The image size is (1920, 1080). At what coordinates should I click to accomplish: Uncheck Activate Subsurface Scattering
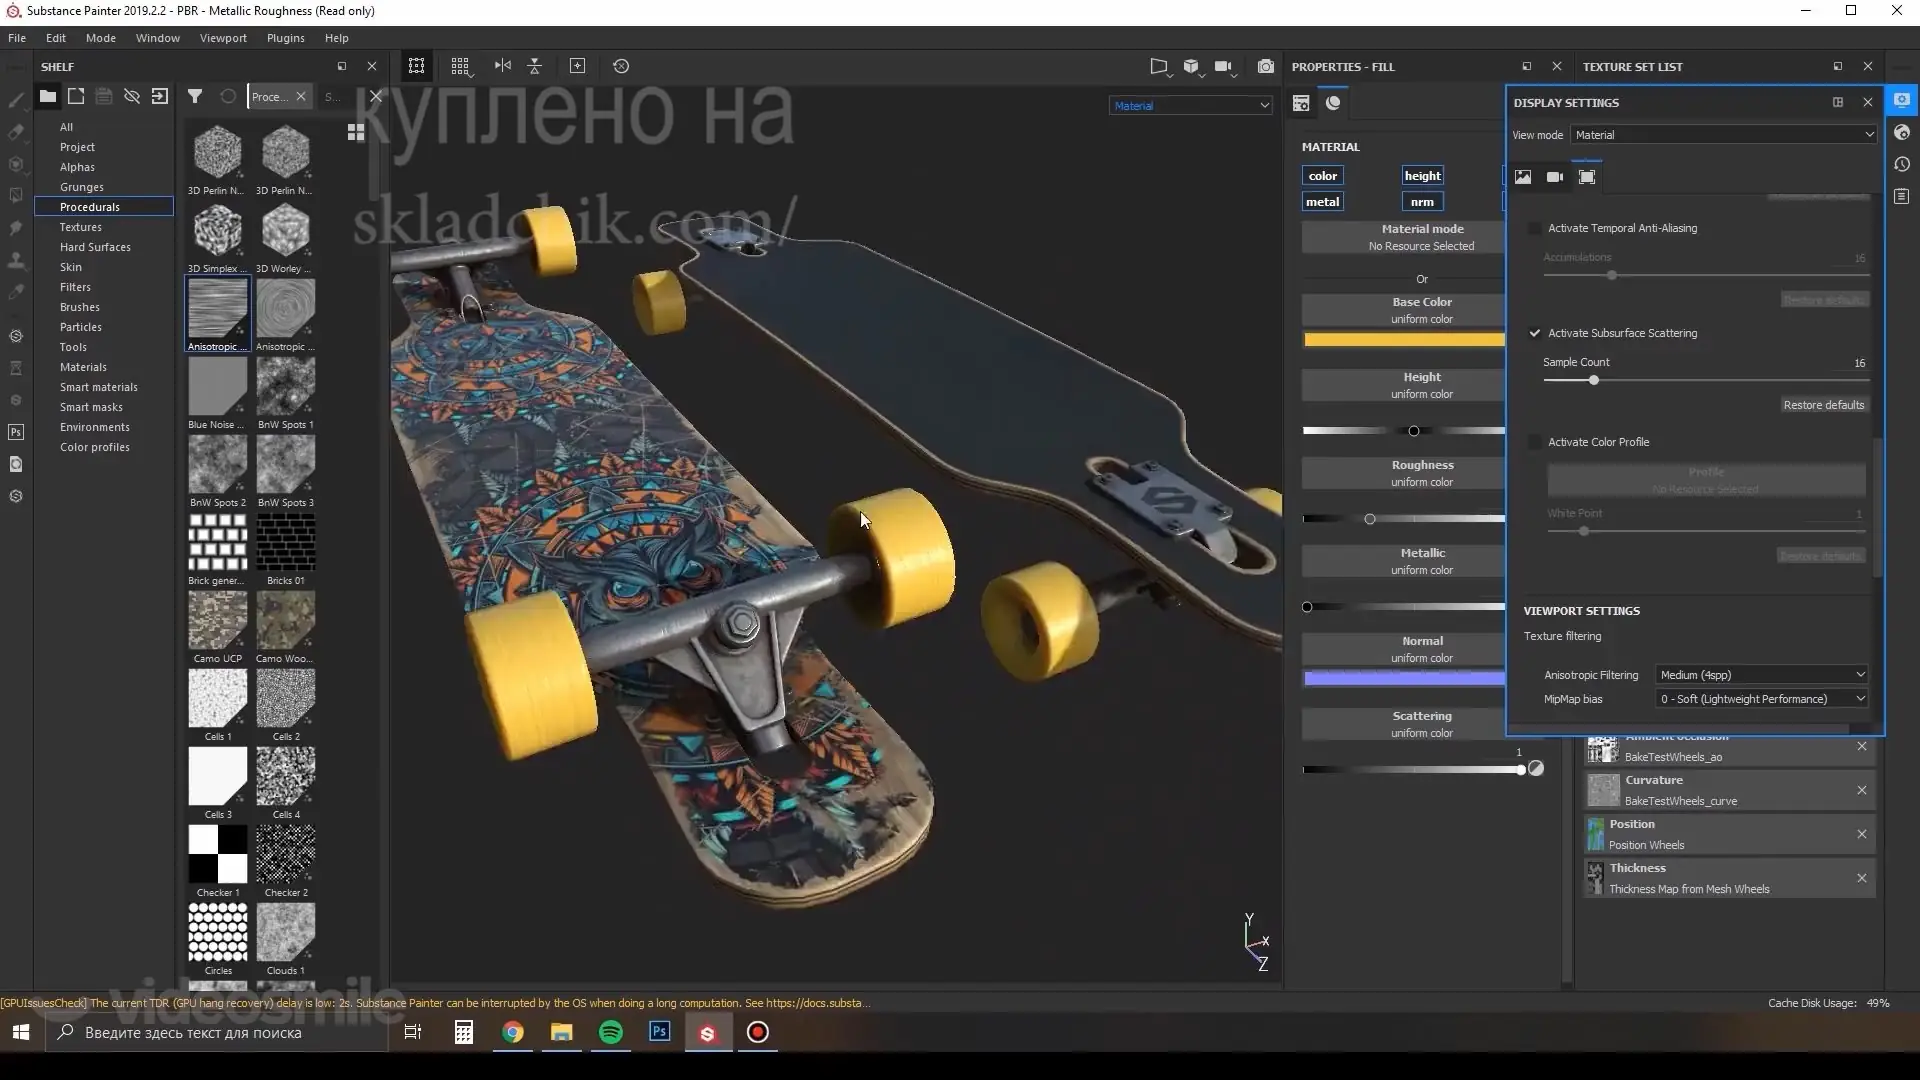[x=1535, y=333]
